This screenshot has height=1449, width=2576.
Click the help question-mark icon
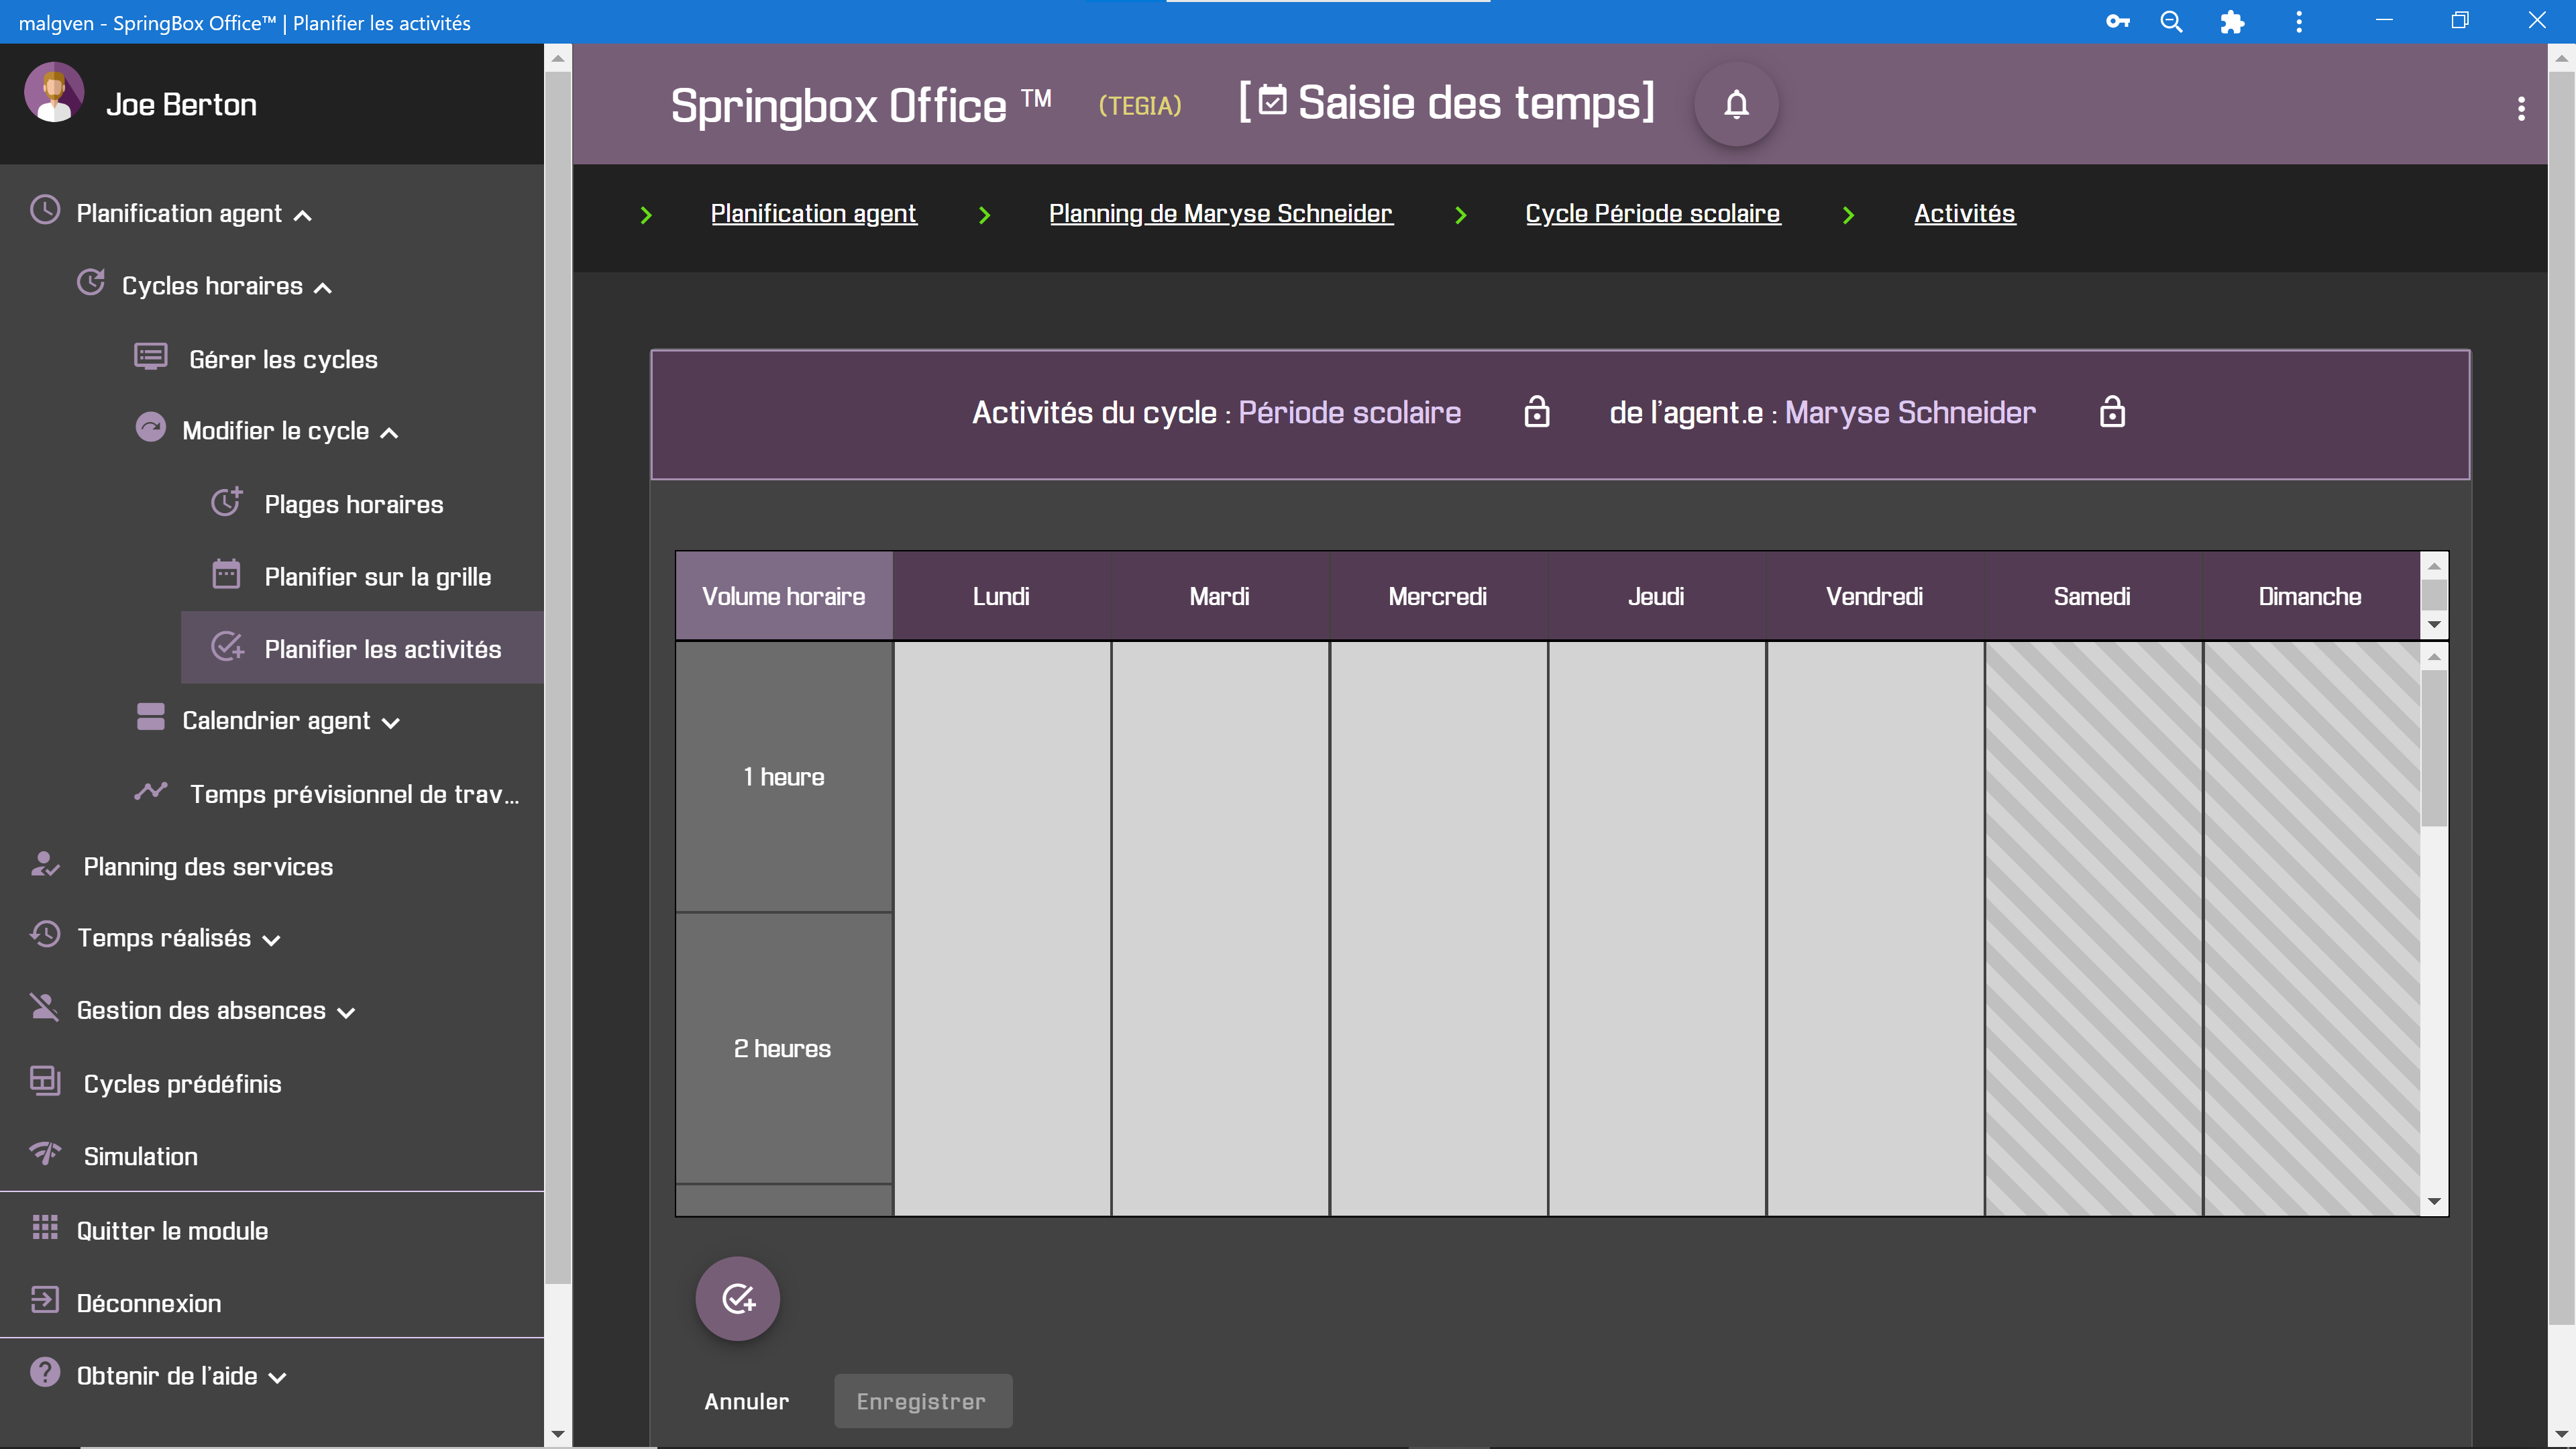point(45,1373)
